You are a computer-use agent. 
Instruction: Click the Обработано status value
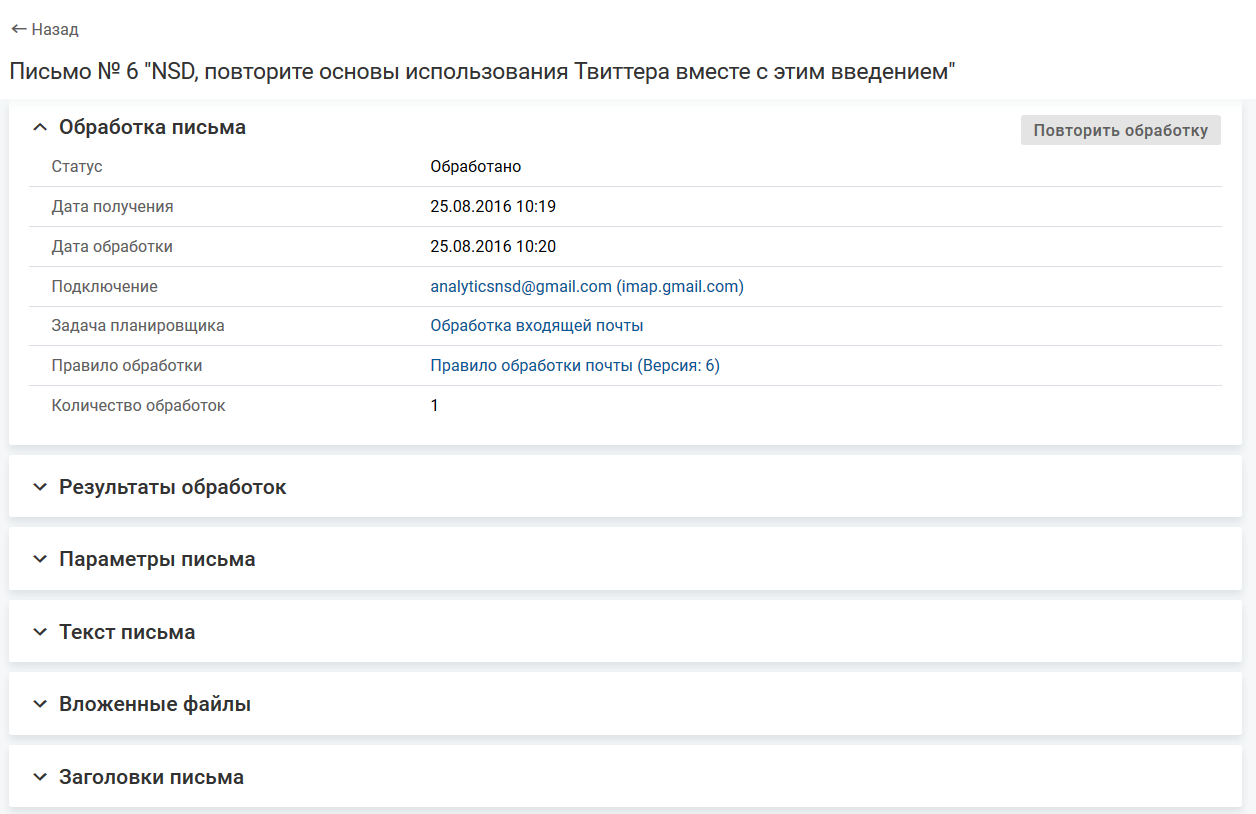tap(475, 167)
